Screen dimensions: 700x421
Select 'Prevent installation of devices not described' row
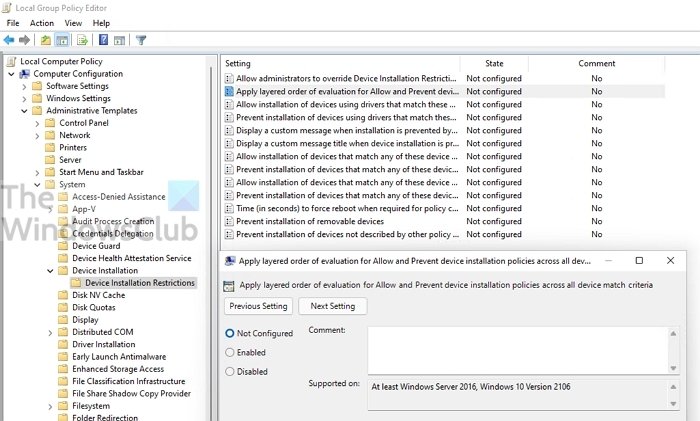pyautogui.click(x=444, y=234)
